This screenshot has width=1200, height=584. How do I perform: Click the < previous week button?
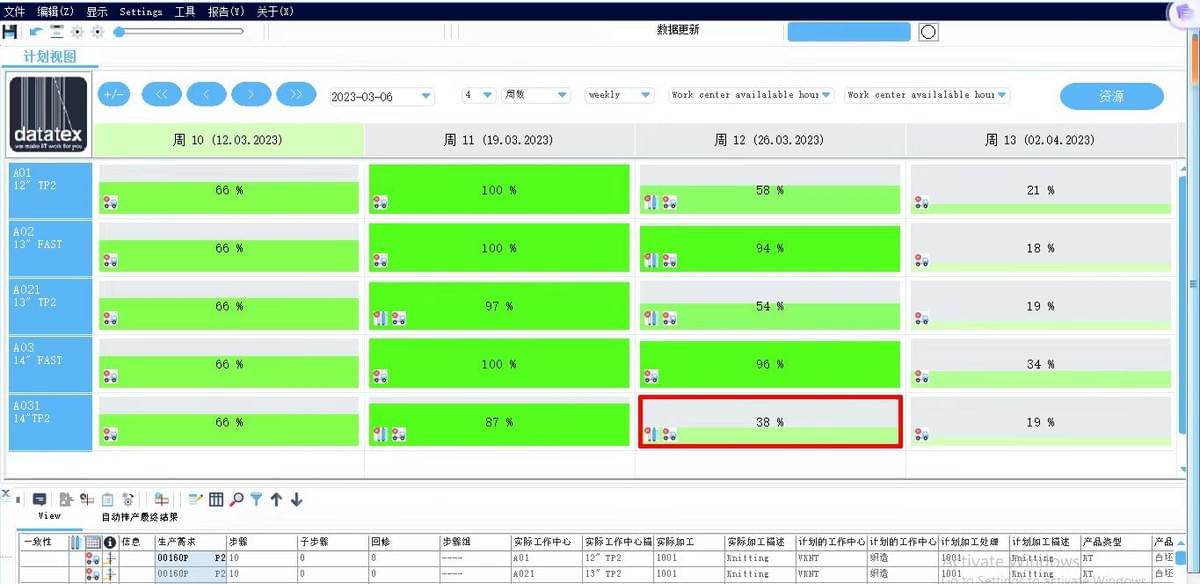206,95
